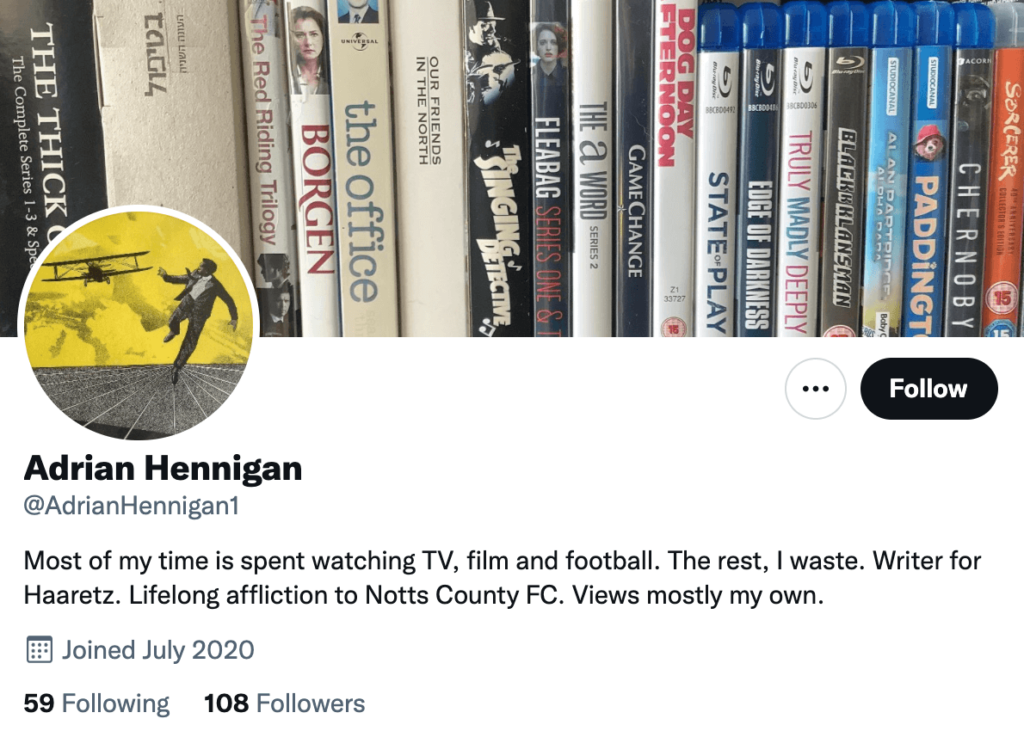View the 59 Following list

click(96, 703)
